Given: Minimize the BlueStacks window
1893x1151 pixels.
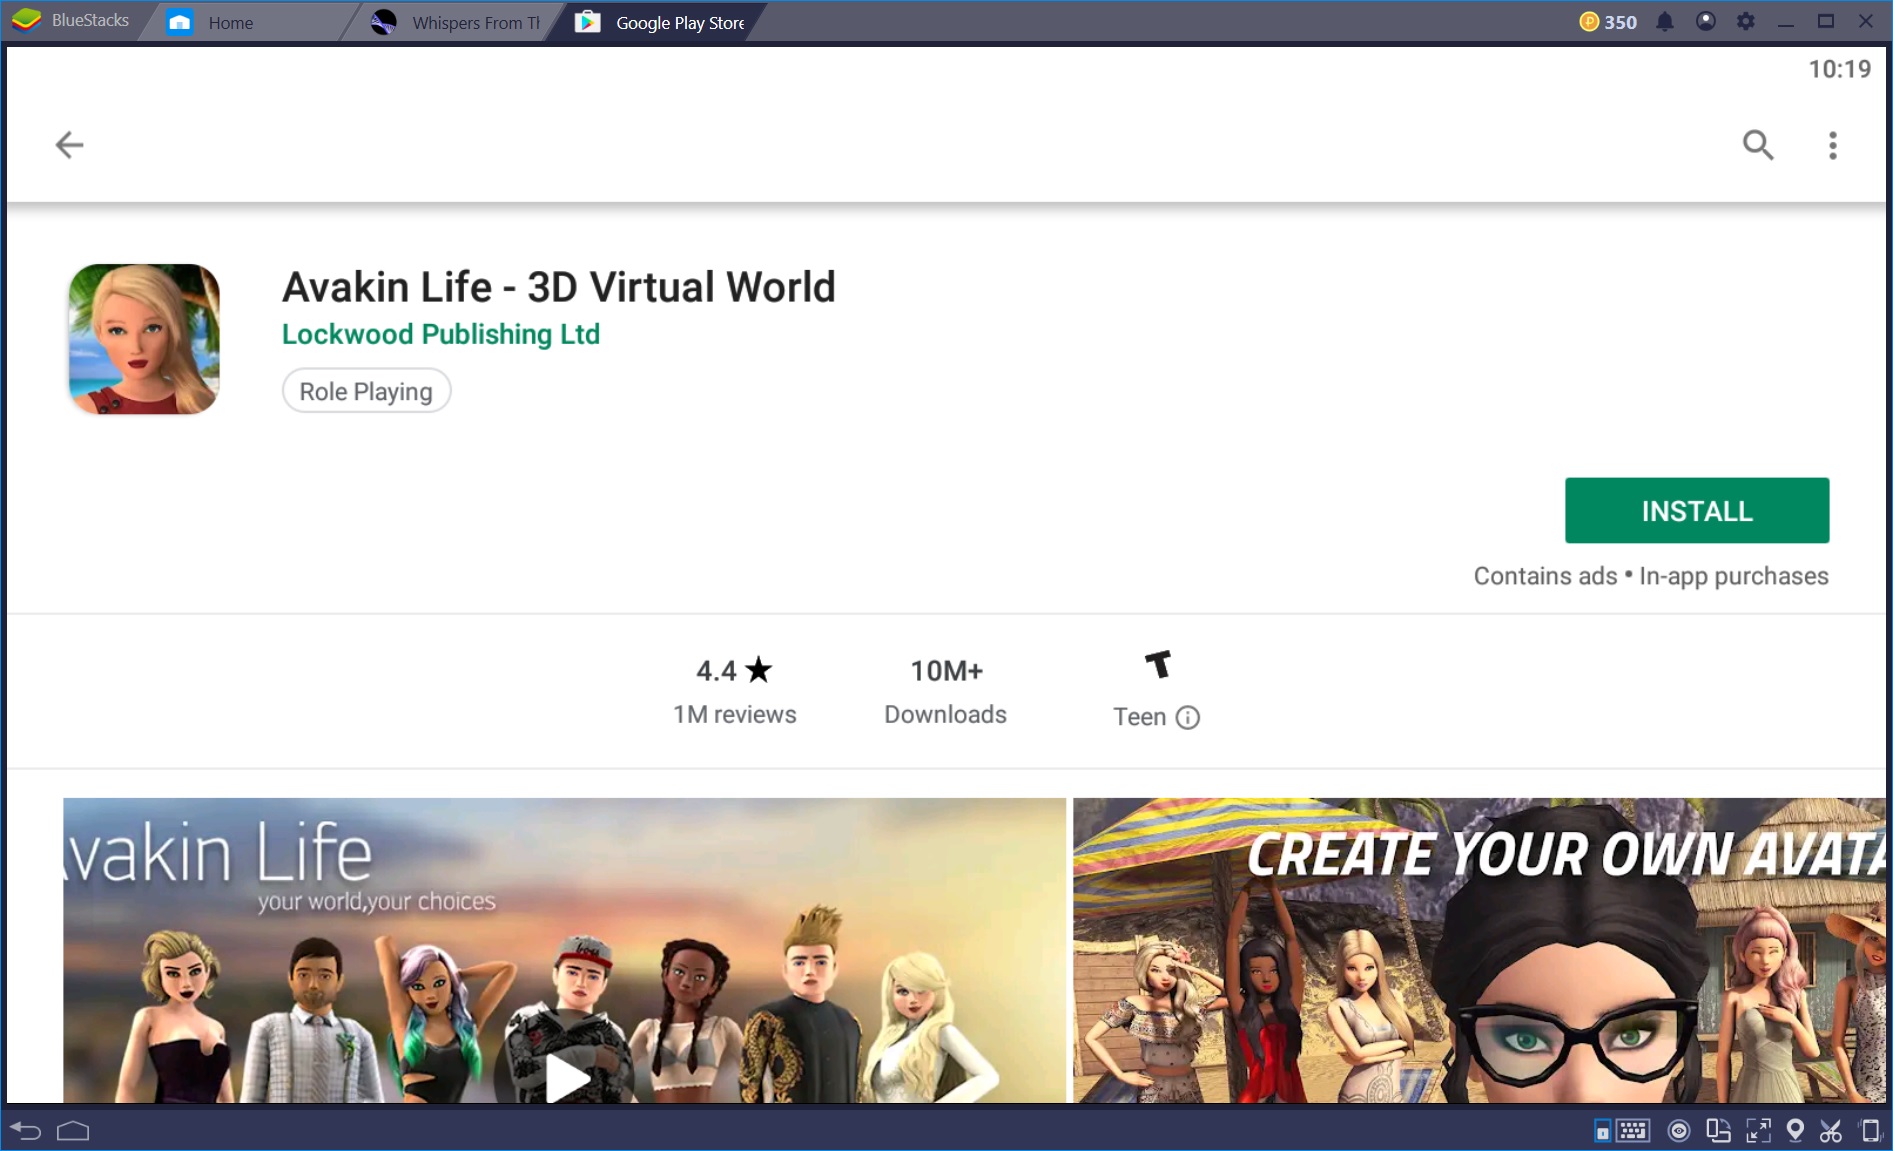Looking at the screenshot, I should click(1785, 22).
